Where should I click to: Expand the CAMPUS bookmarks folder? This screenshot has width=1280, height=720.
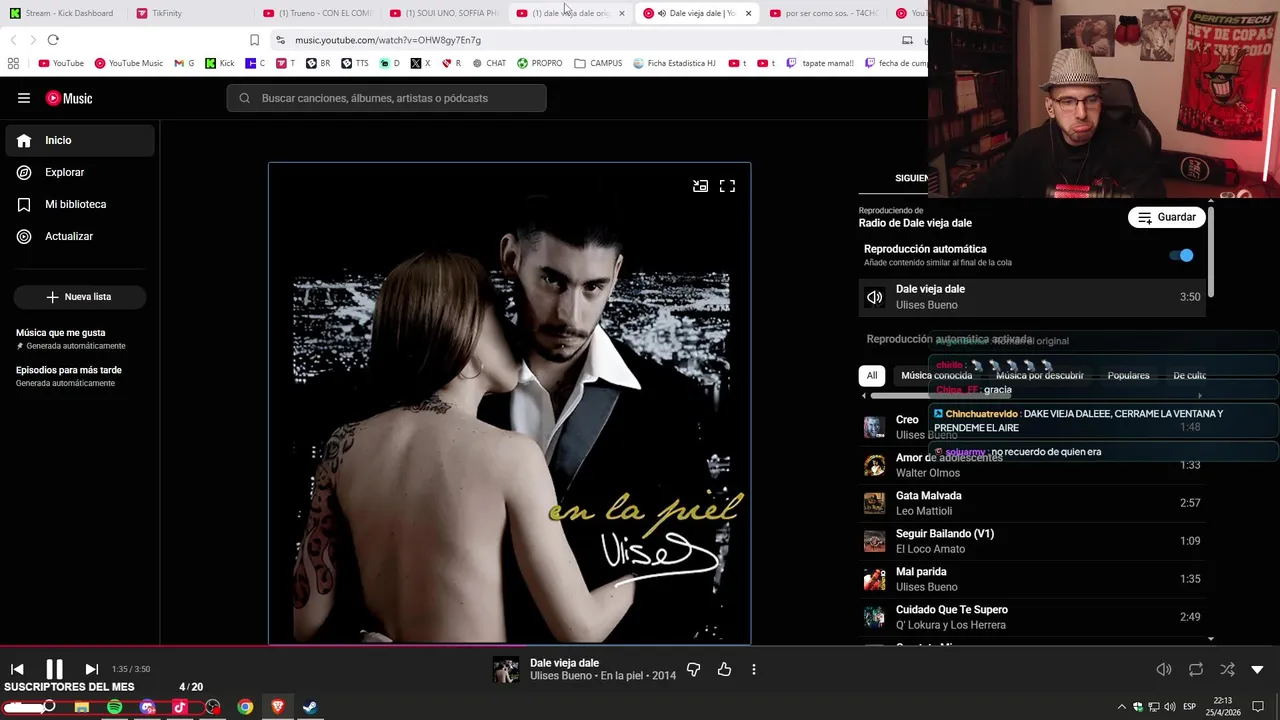point(598,63)
